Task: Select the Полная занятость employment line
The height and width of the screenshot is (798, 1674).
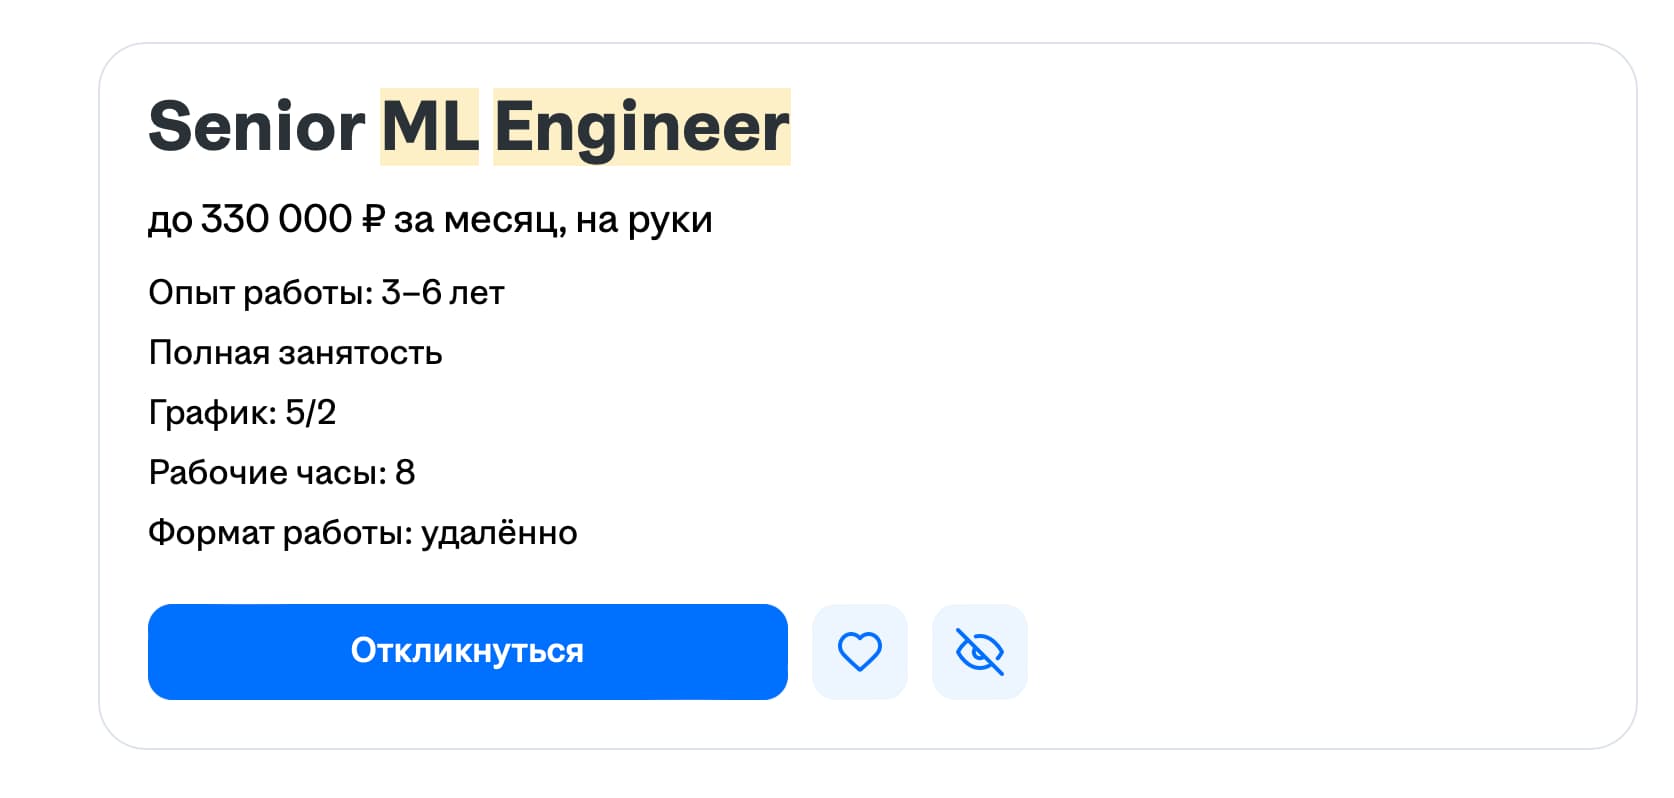Action: tap(295, 353)
